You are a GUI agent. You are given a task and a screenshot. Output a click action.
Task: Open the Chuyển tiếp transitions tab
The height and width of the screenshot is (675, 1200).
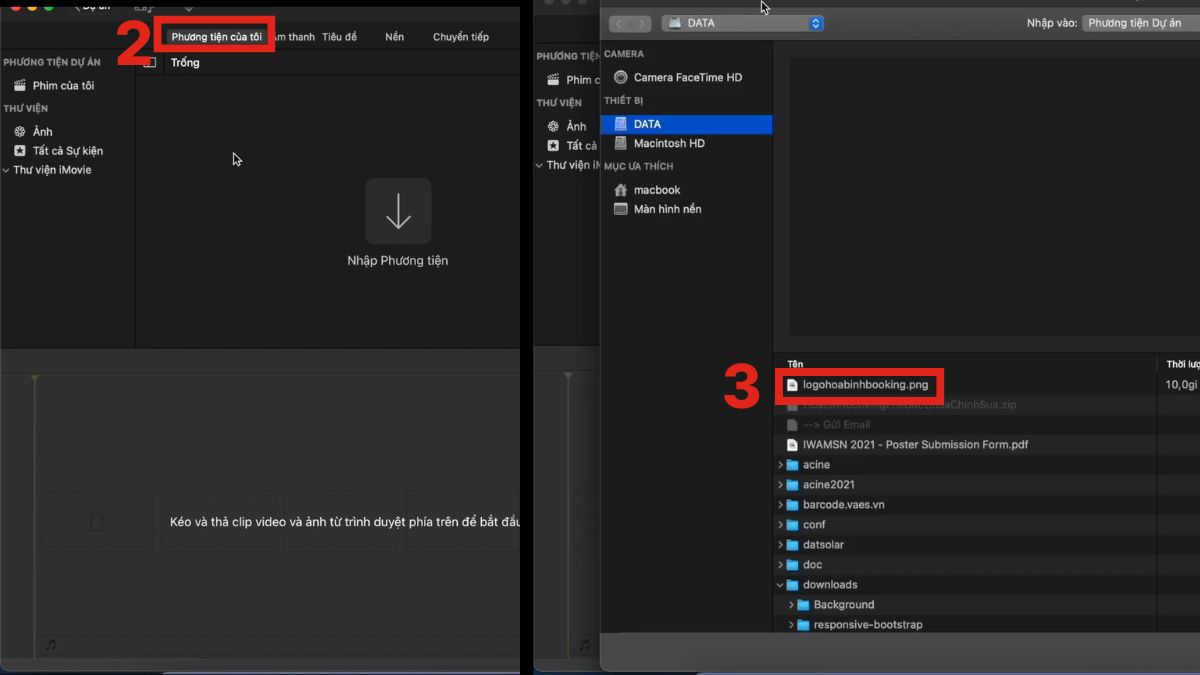461,37
